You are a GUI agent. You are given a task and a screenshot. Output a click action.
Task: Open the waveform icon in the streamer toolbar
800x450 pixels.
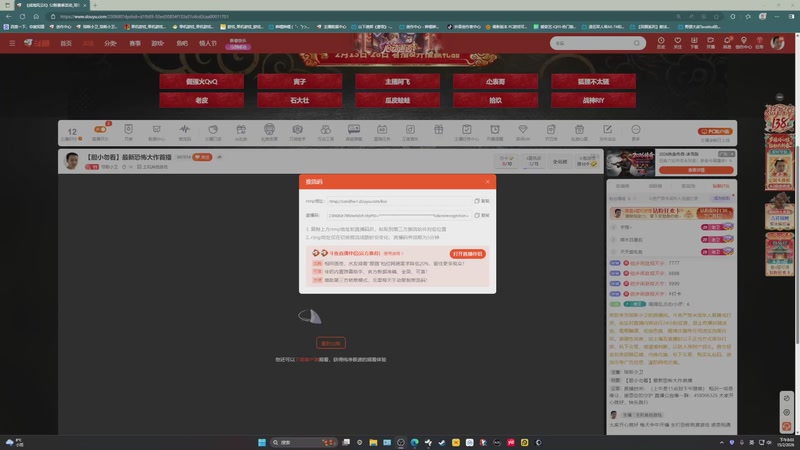pos(185,130)
